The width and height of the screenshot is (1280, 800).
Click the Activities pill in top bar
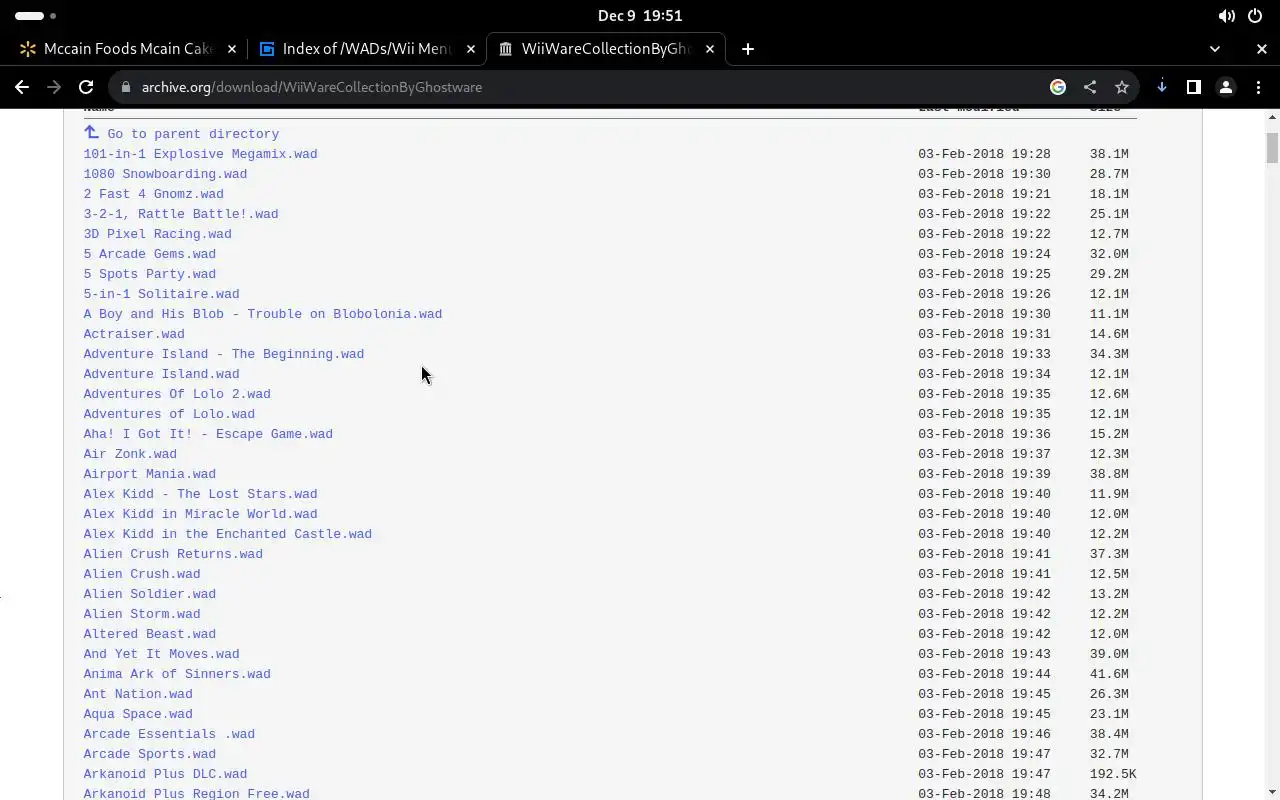click(35, 16)
